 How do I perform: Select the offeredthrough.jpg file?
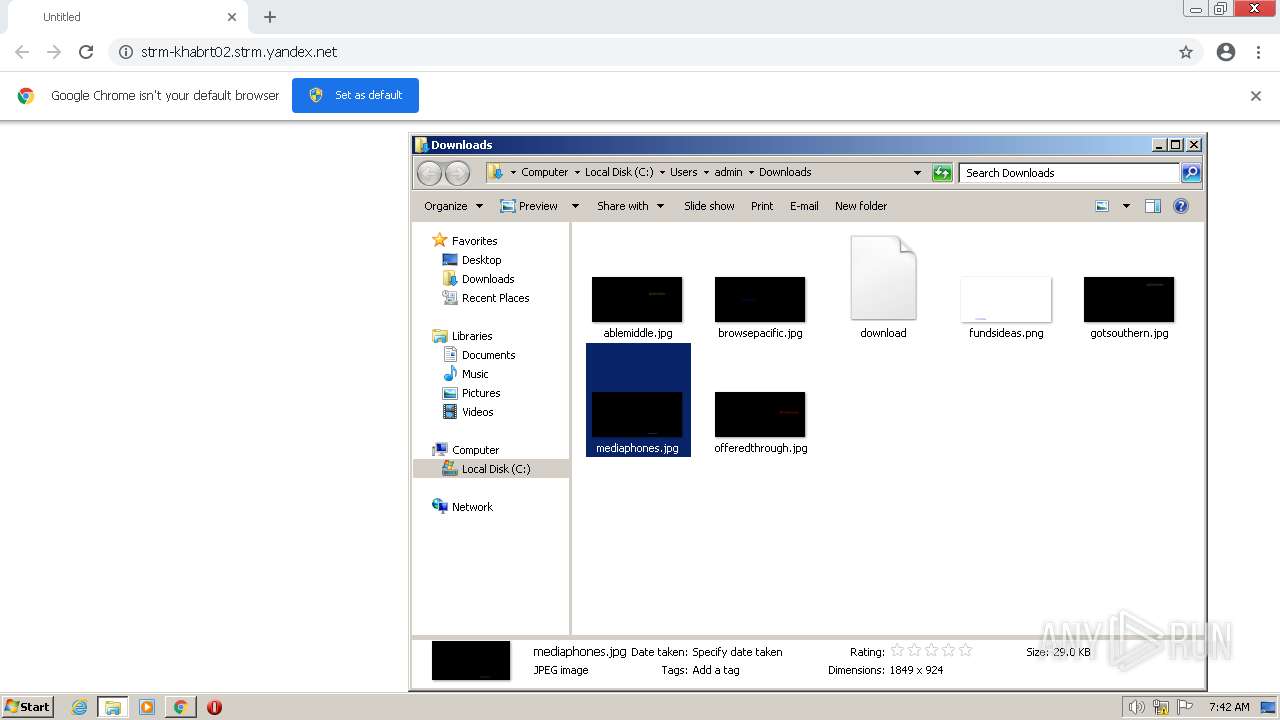click(760, 423)
